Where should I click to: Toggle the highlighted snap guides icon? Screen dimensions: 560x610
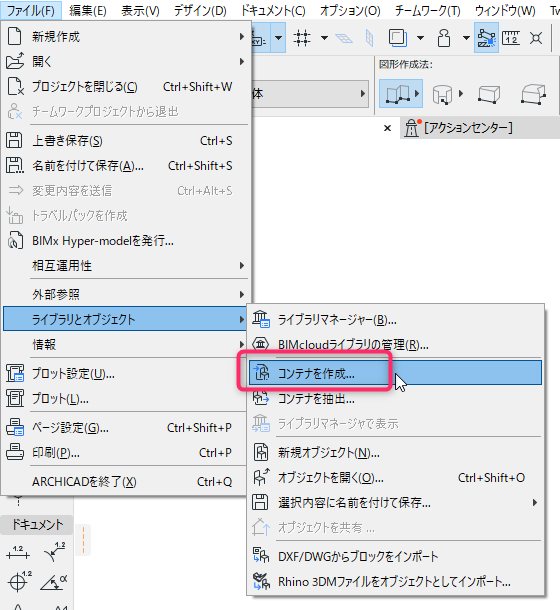[x=486, y=38]
